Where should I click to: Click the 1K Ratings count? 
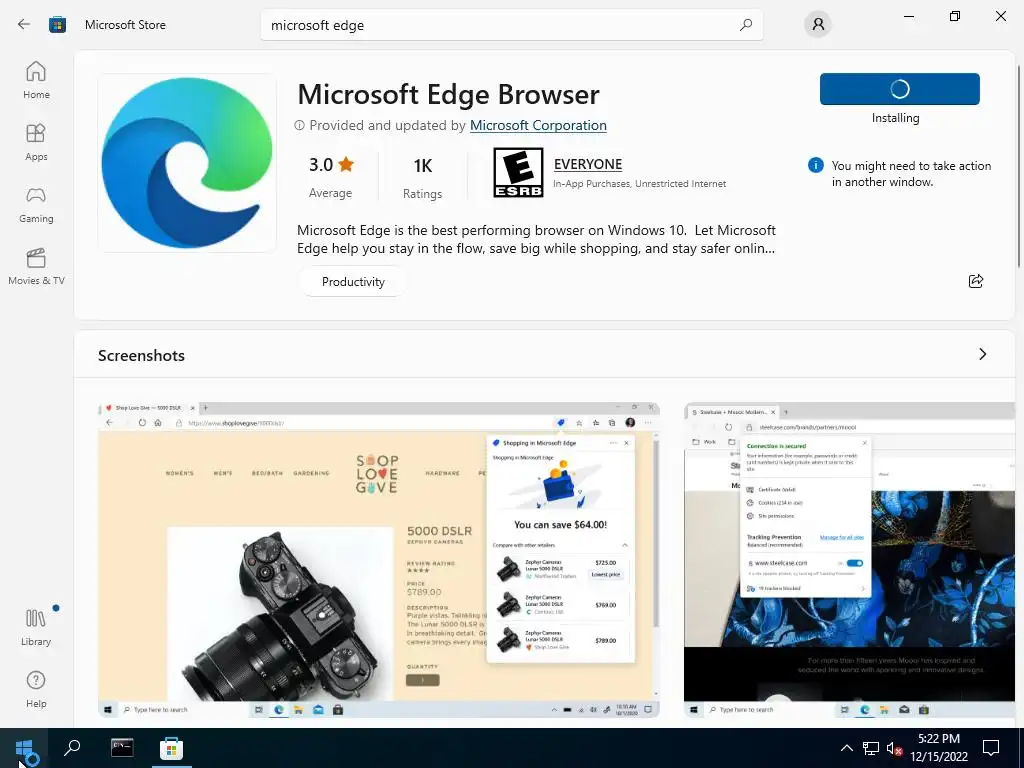pos(423,176)
